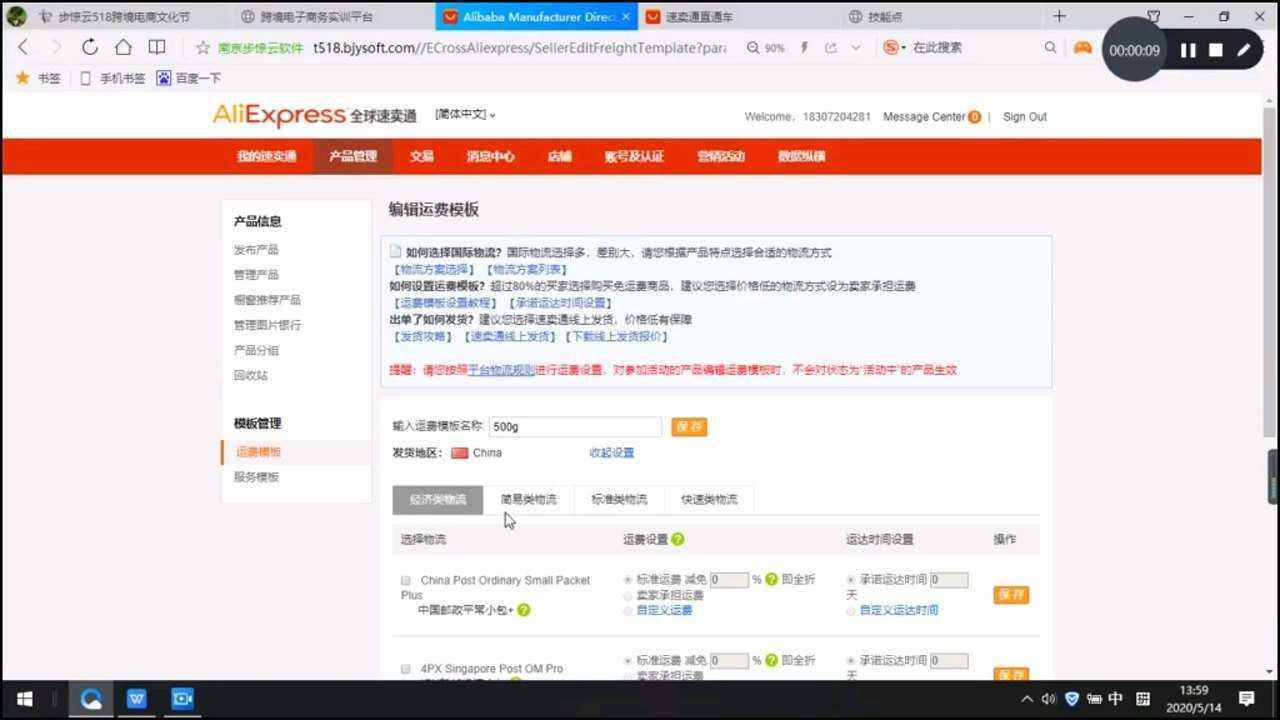Click the help icon beside 运费设置
Viewport: 1280px width, 720px height.
point(678,539)
